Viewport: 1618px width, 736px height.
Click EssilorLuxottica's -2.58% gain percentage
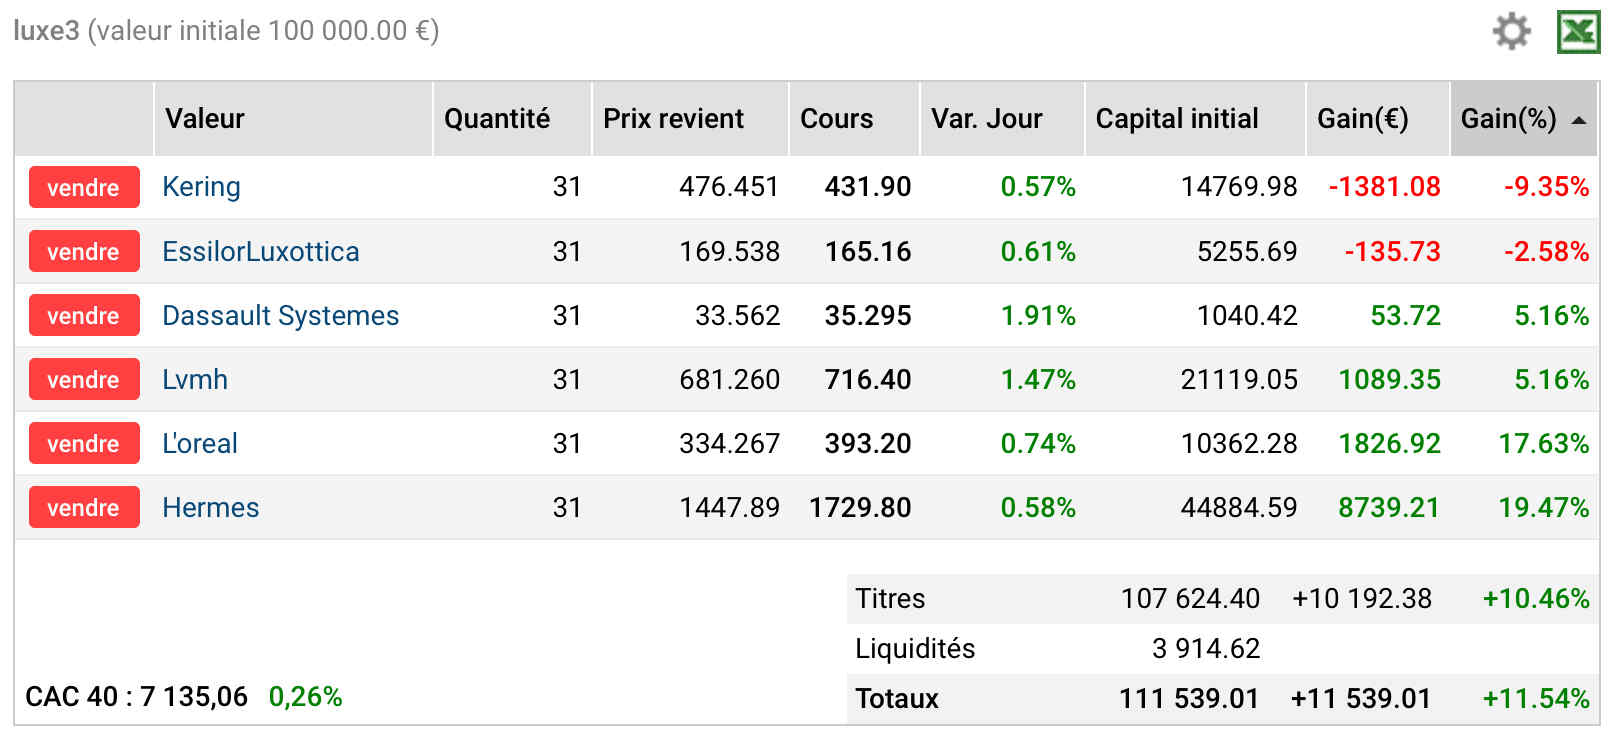click(x=1546, y=251)
